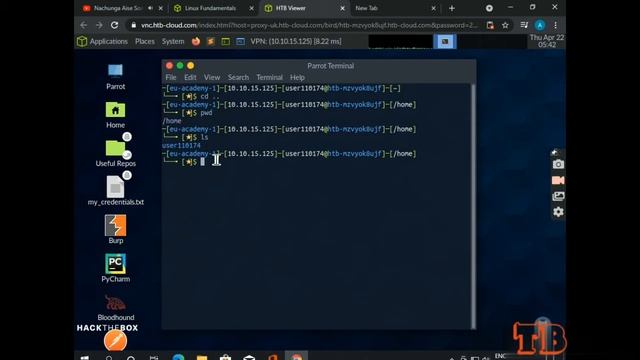This screenshot has width=640, height=360.
Task: Open the terminal Help menu
Action: [297, 77]
